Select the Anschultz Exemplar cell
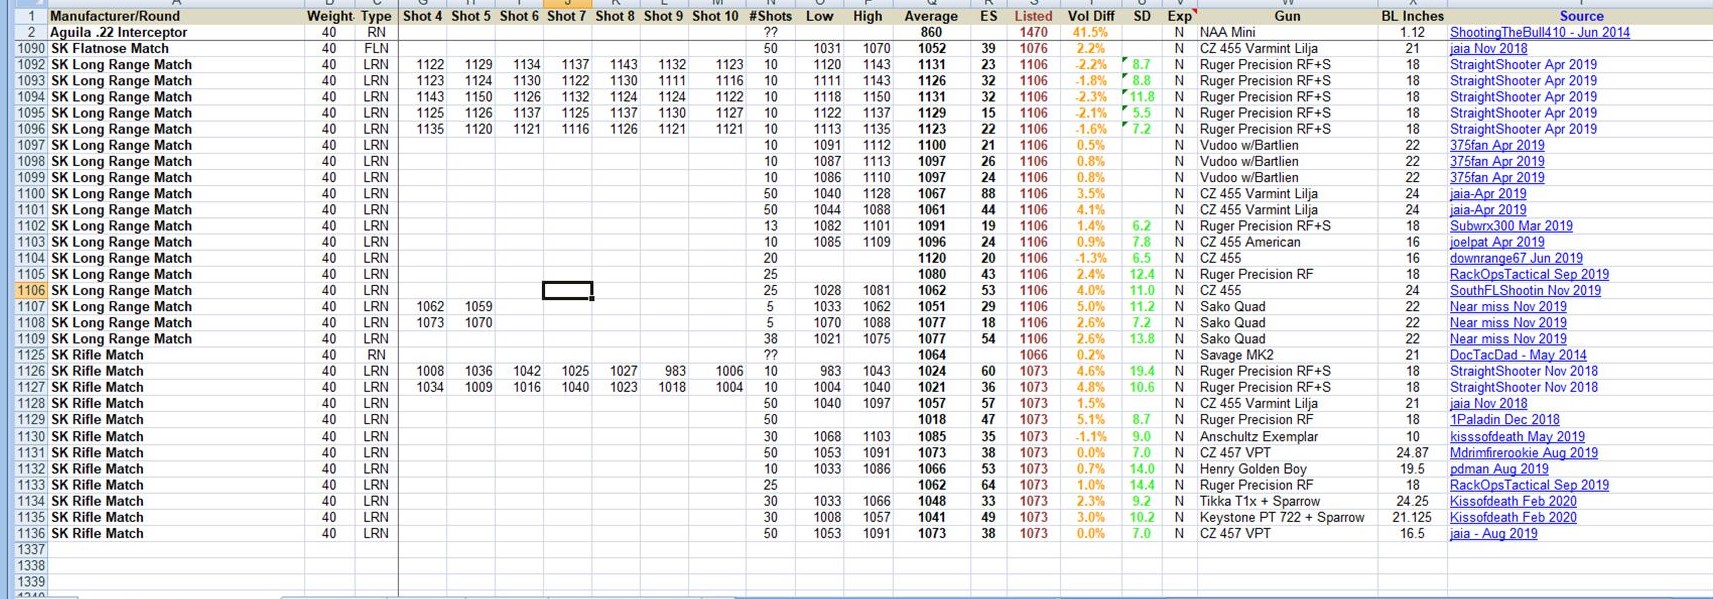Viewport: 1713px width, 599px height. tap(1287, 436)
